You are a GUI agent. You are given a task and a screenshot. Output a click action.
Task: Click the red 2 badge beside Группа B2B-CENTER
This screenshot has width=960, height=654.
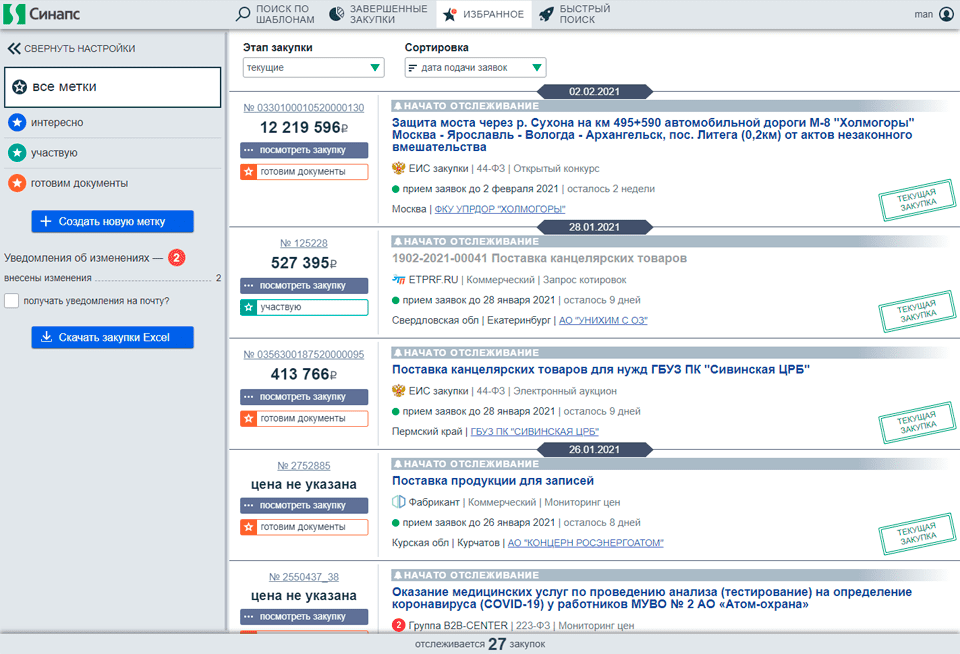399,625
